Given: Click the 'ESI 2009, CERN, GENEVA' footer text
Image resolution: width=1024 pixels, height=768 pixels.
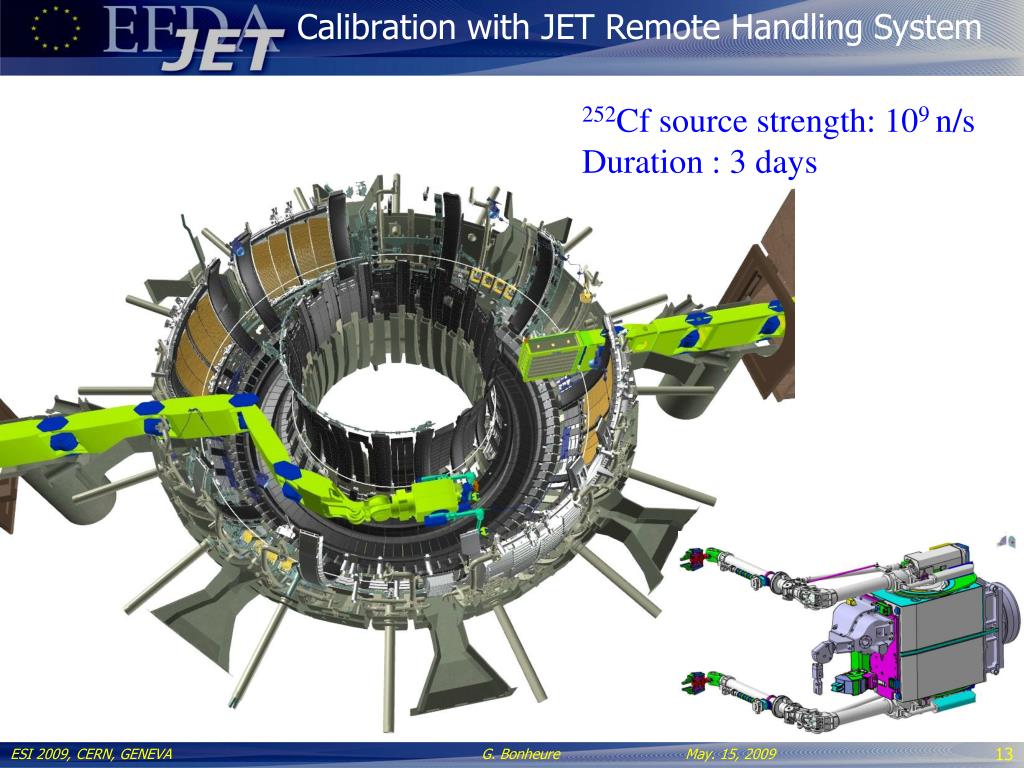Looking at the screenshot, I should pyautogui.click(x=92, y=754).
